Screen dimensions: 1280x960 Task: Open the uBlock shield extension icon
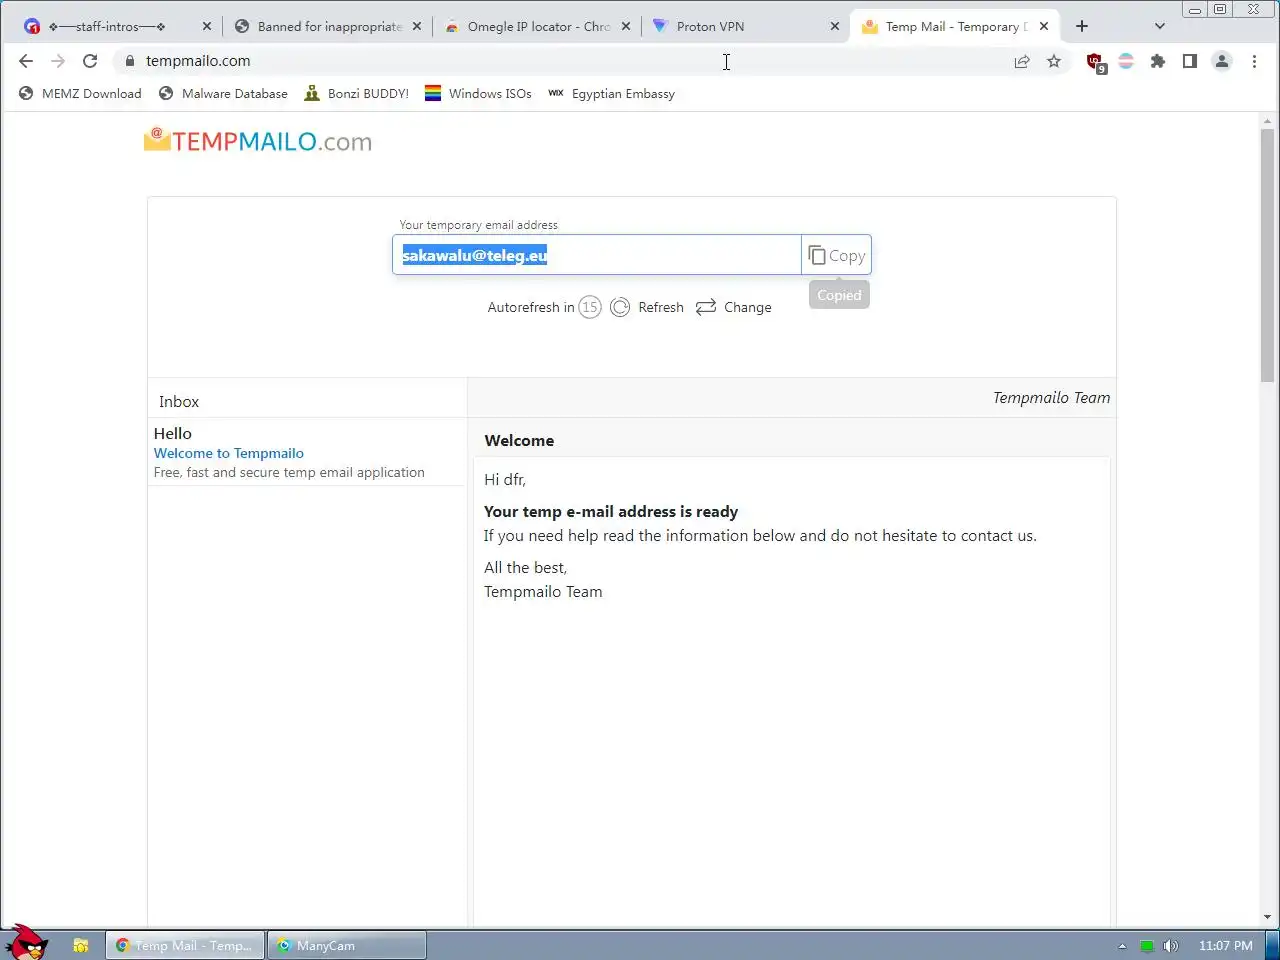[x=1096, y=62]
